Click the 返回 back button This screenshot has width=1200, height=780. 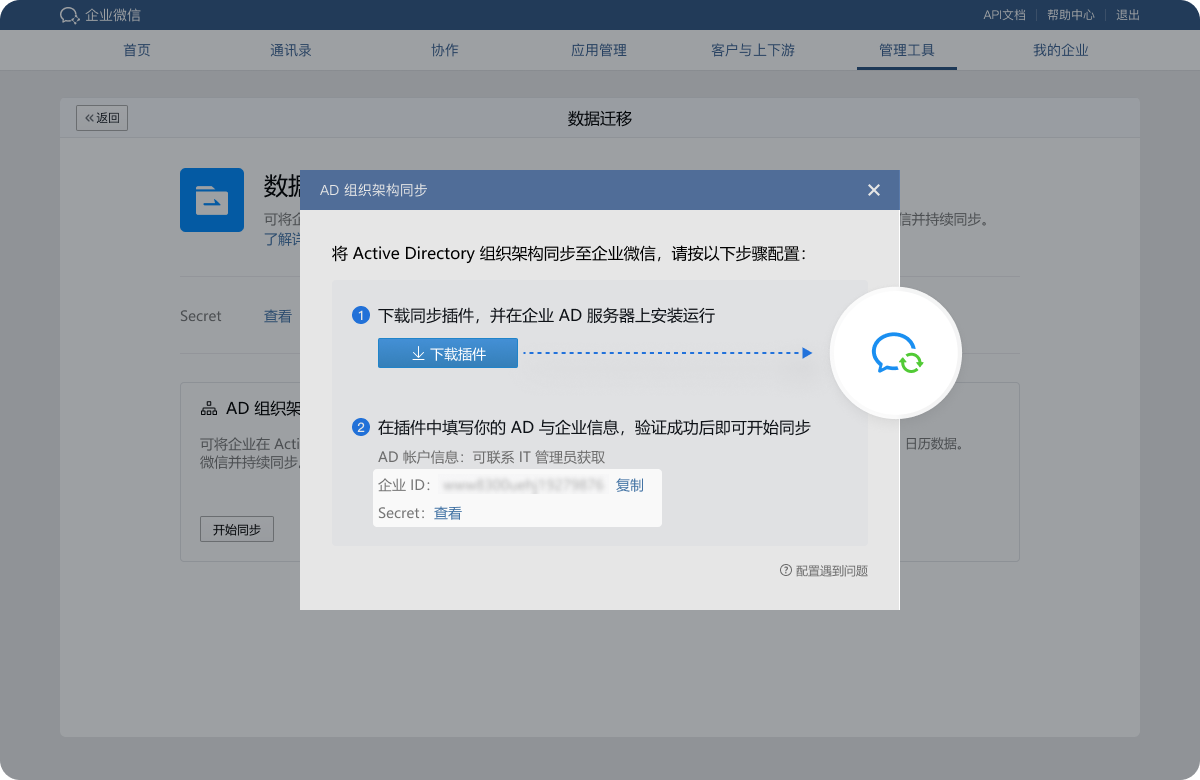tap(102, 118)
